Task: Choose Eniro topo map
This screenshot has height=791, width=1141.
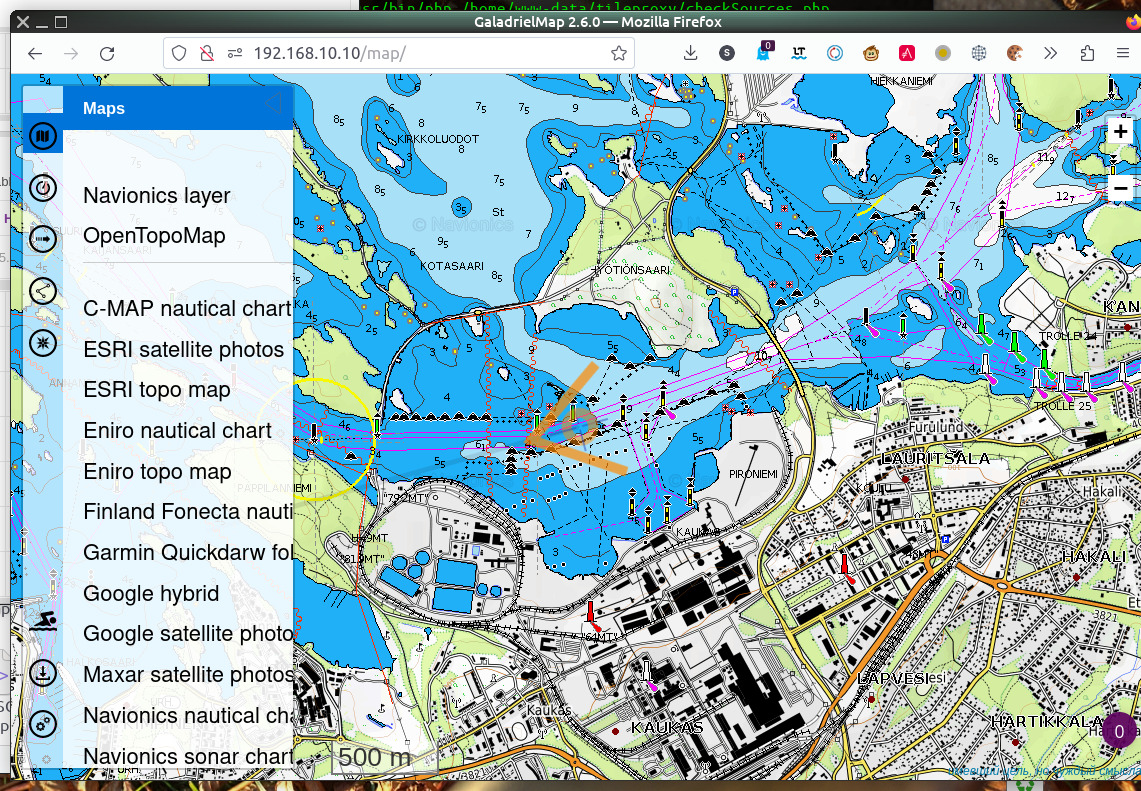Action: point(157,471)
